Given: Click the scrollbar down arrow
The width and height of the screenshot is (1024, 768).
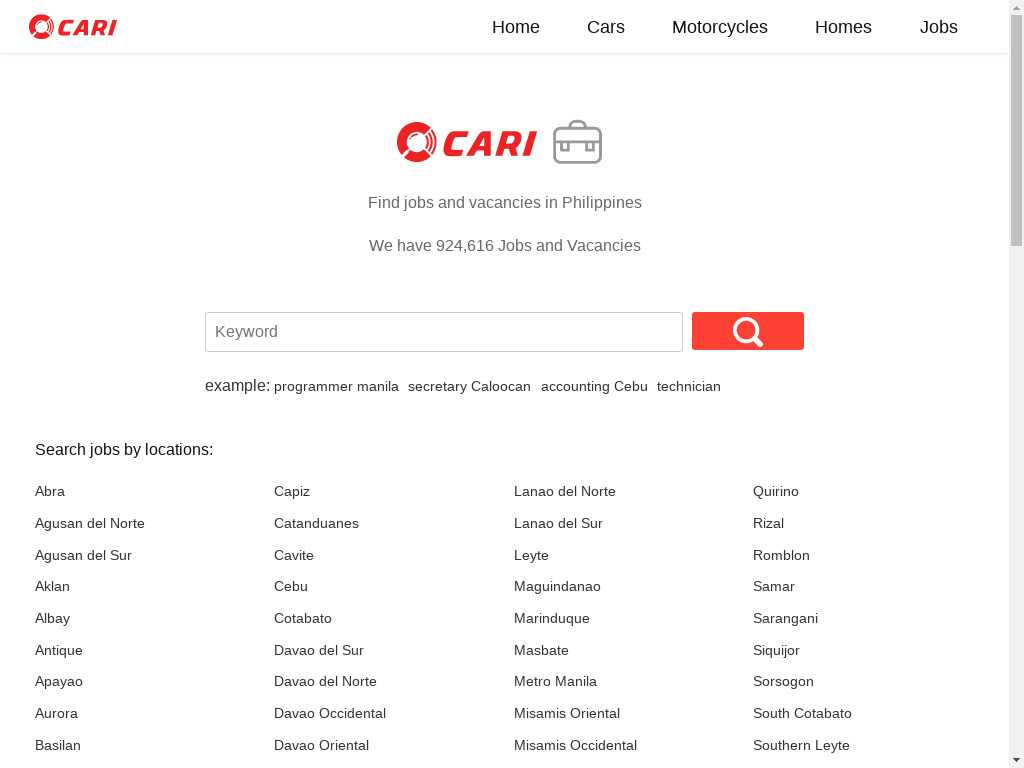Looking at the screenshot, I should tap(1016, 759).
